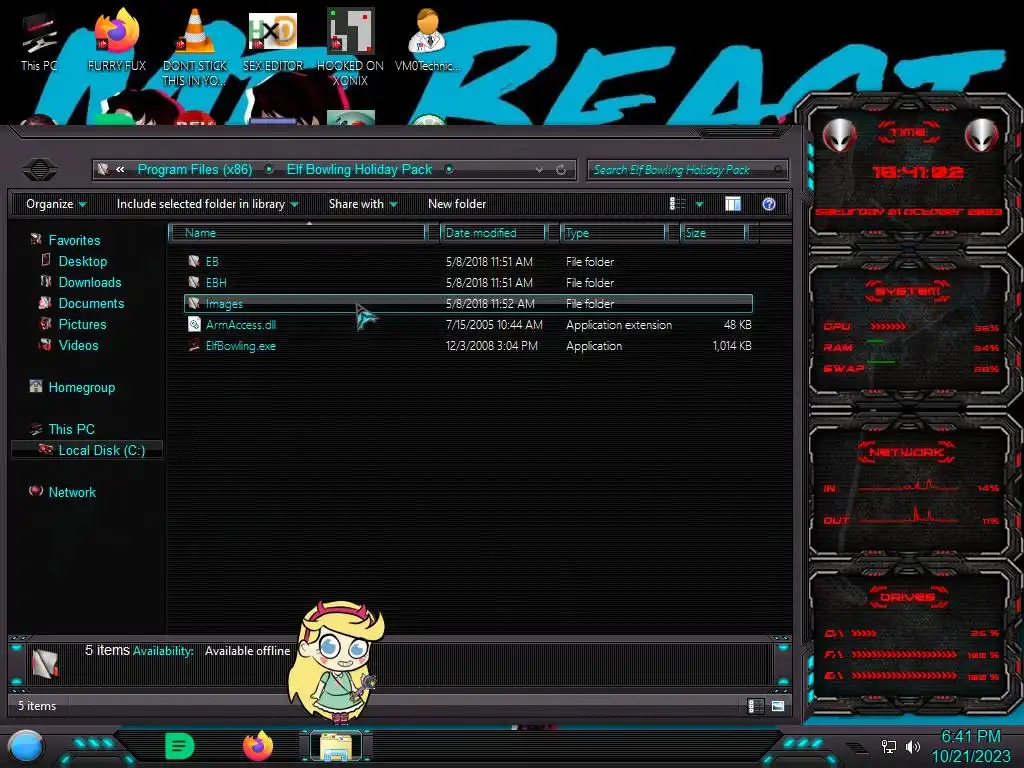
Task: Open network tray icon
Action: coord(888,746)
